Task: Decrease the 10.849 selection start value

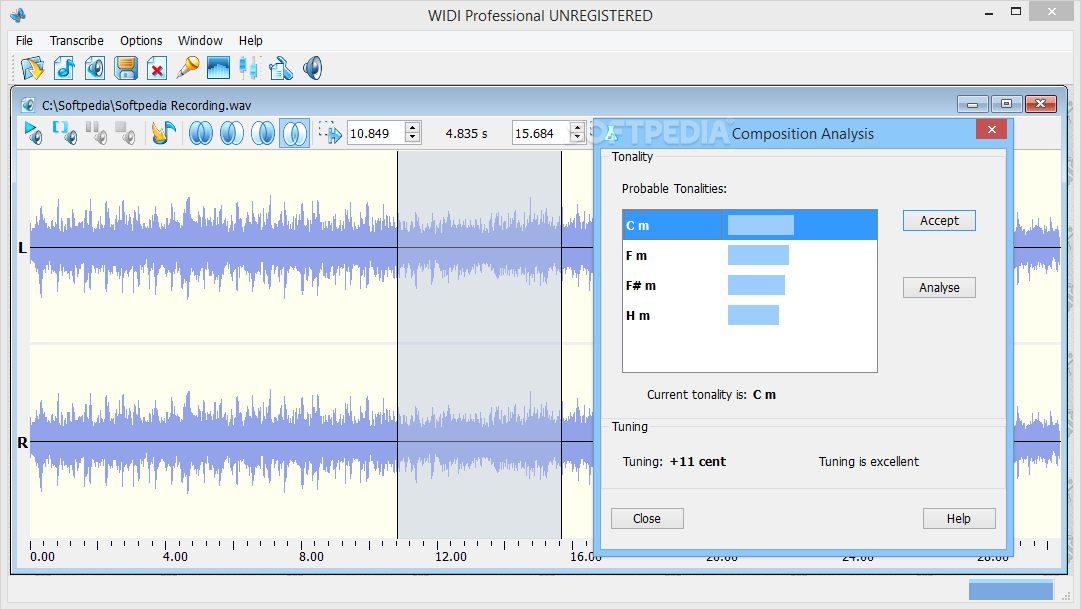Action: click(412, 137)
